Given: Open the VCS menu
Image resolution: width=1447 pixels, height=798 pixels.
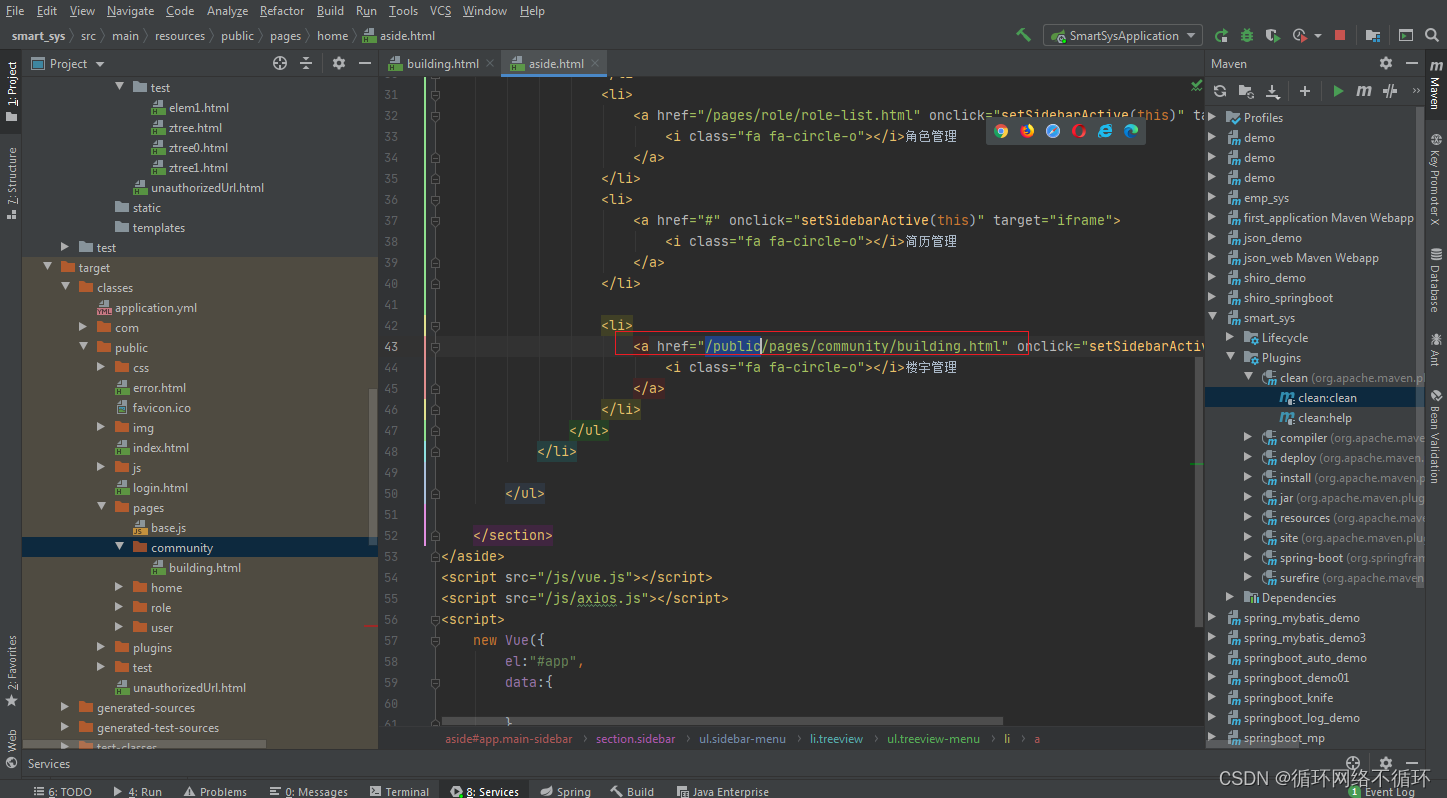Looking at the screenshot, I should click(440, 10).
